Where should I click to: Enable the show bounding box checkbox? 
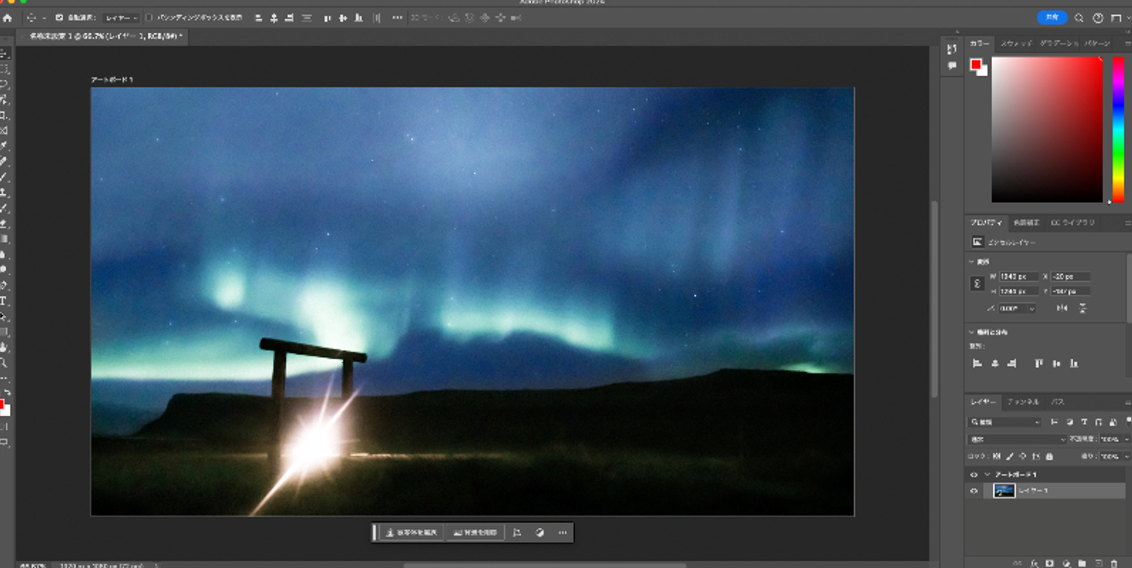click(149, 18)
